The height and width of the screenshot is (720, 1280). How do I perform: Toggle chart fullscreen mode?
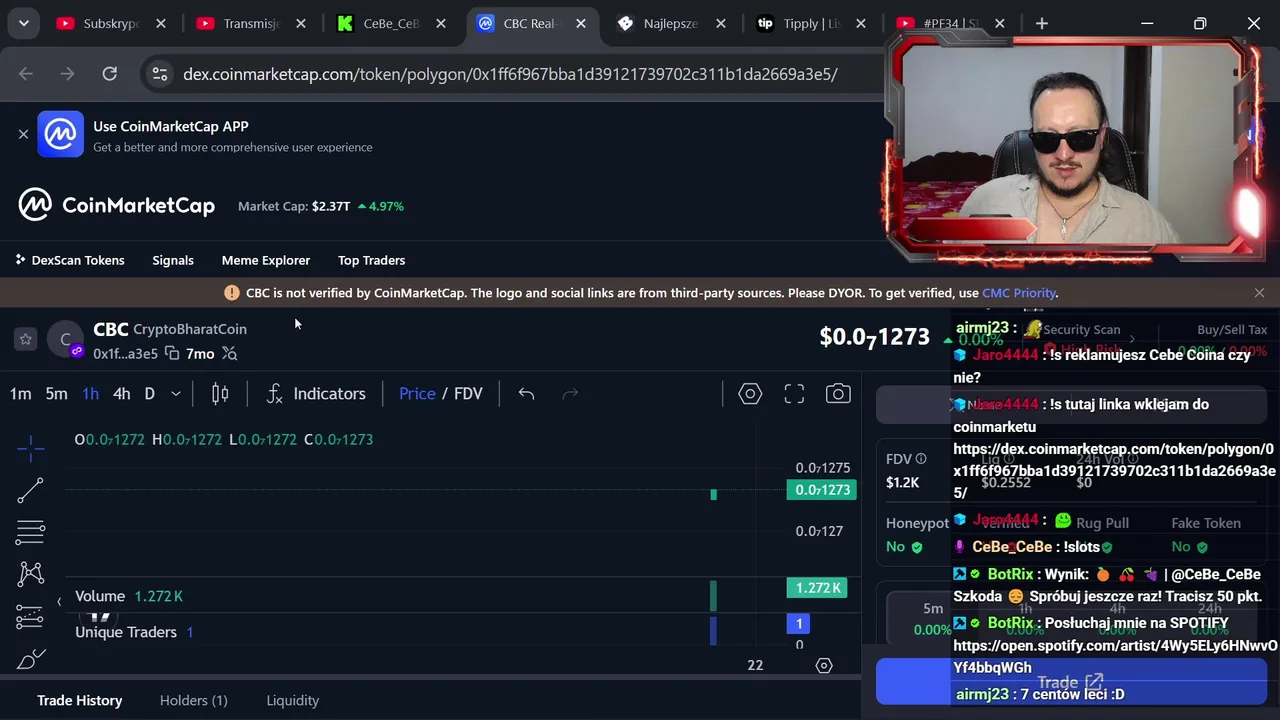tap(794, 394)
